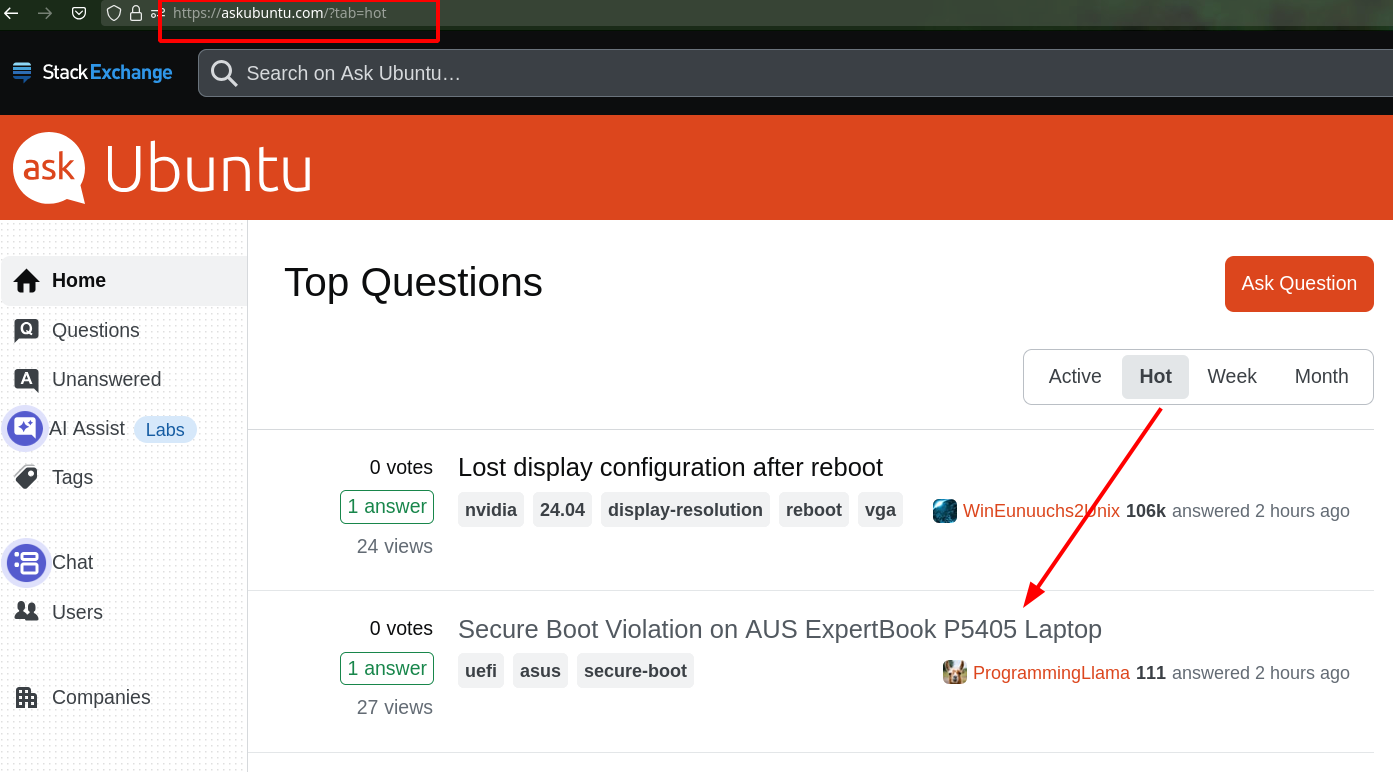Click the shield tracking protection icon
1393x772 pixels.
[x=114, y=13]
